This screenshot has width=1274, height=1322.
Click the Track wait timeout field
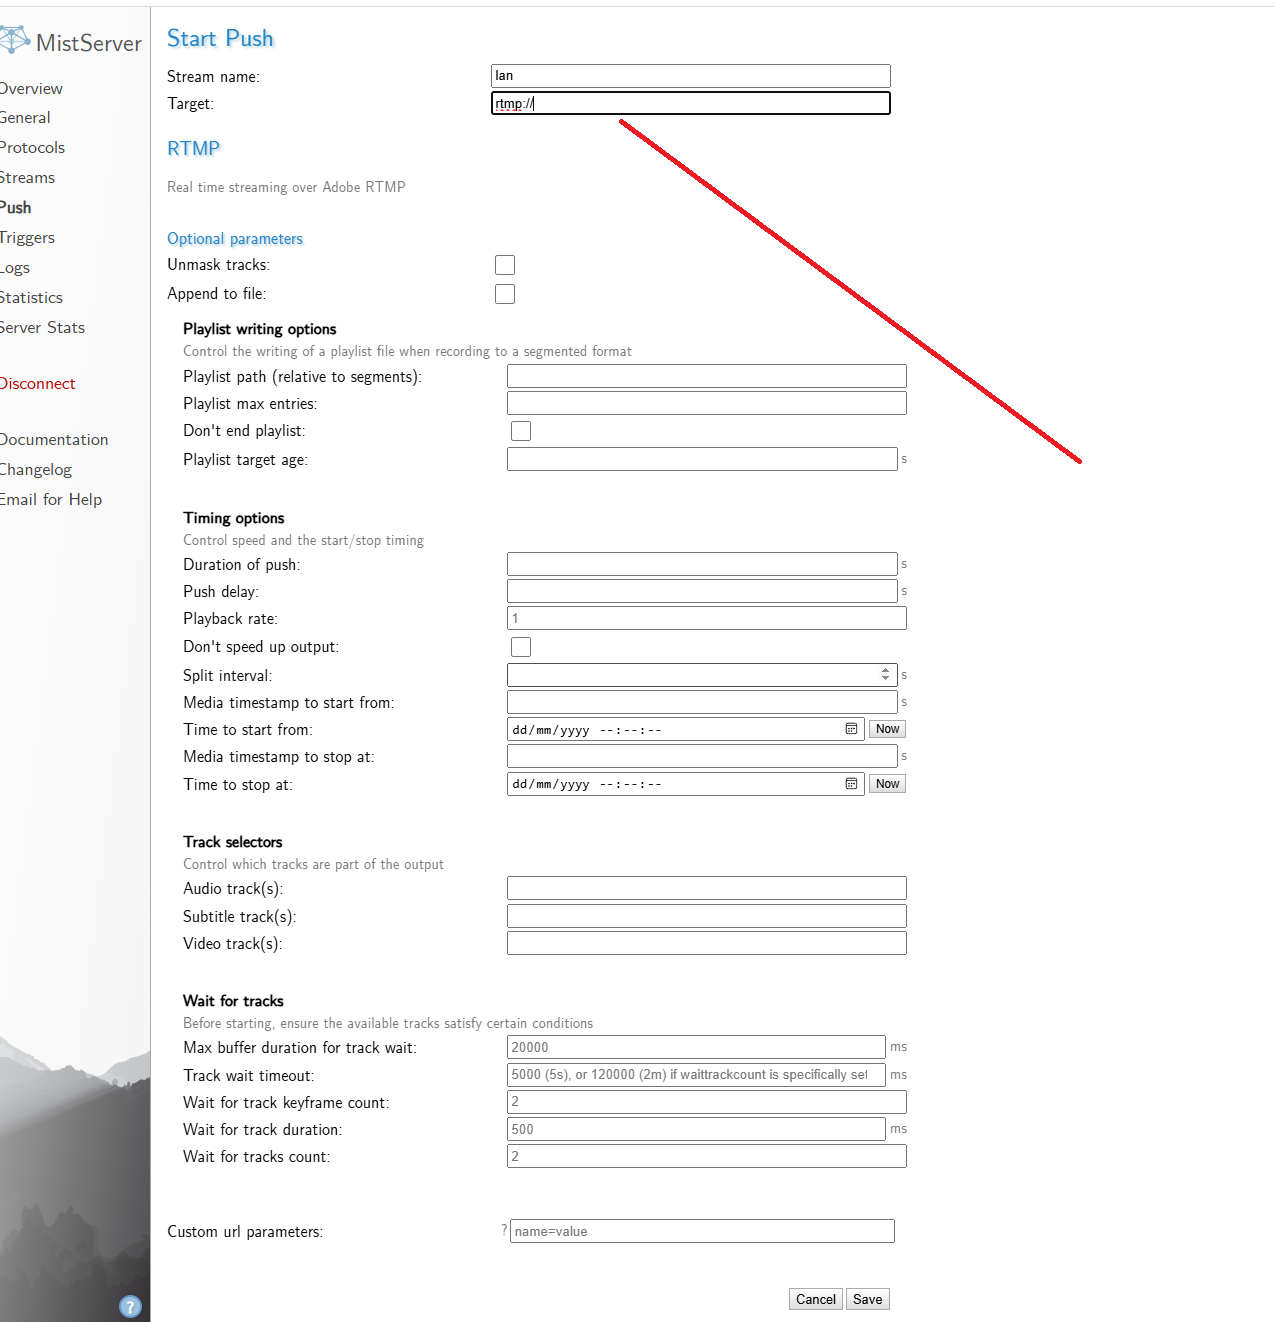click(x=696, y=1075)
